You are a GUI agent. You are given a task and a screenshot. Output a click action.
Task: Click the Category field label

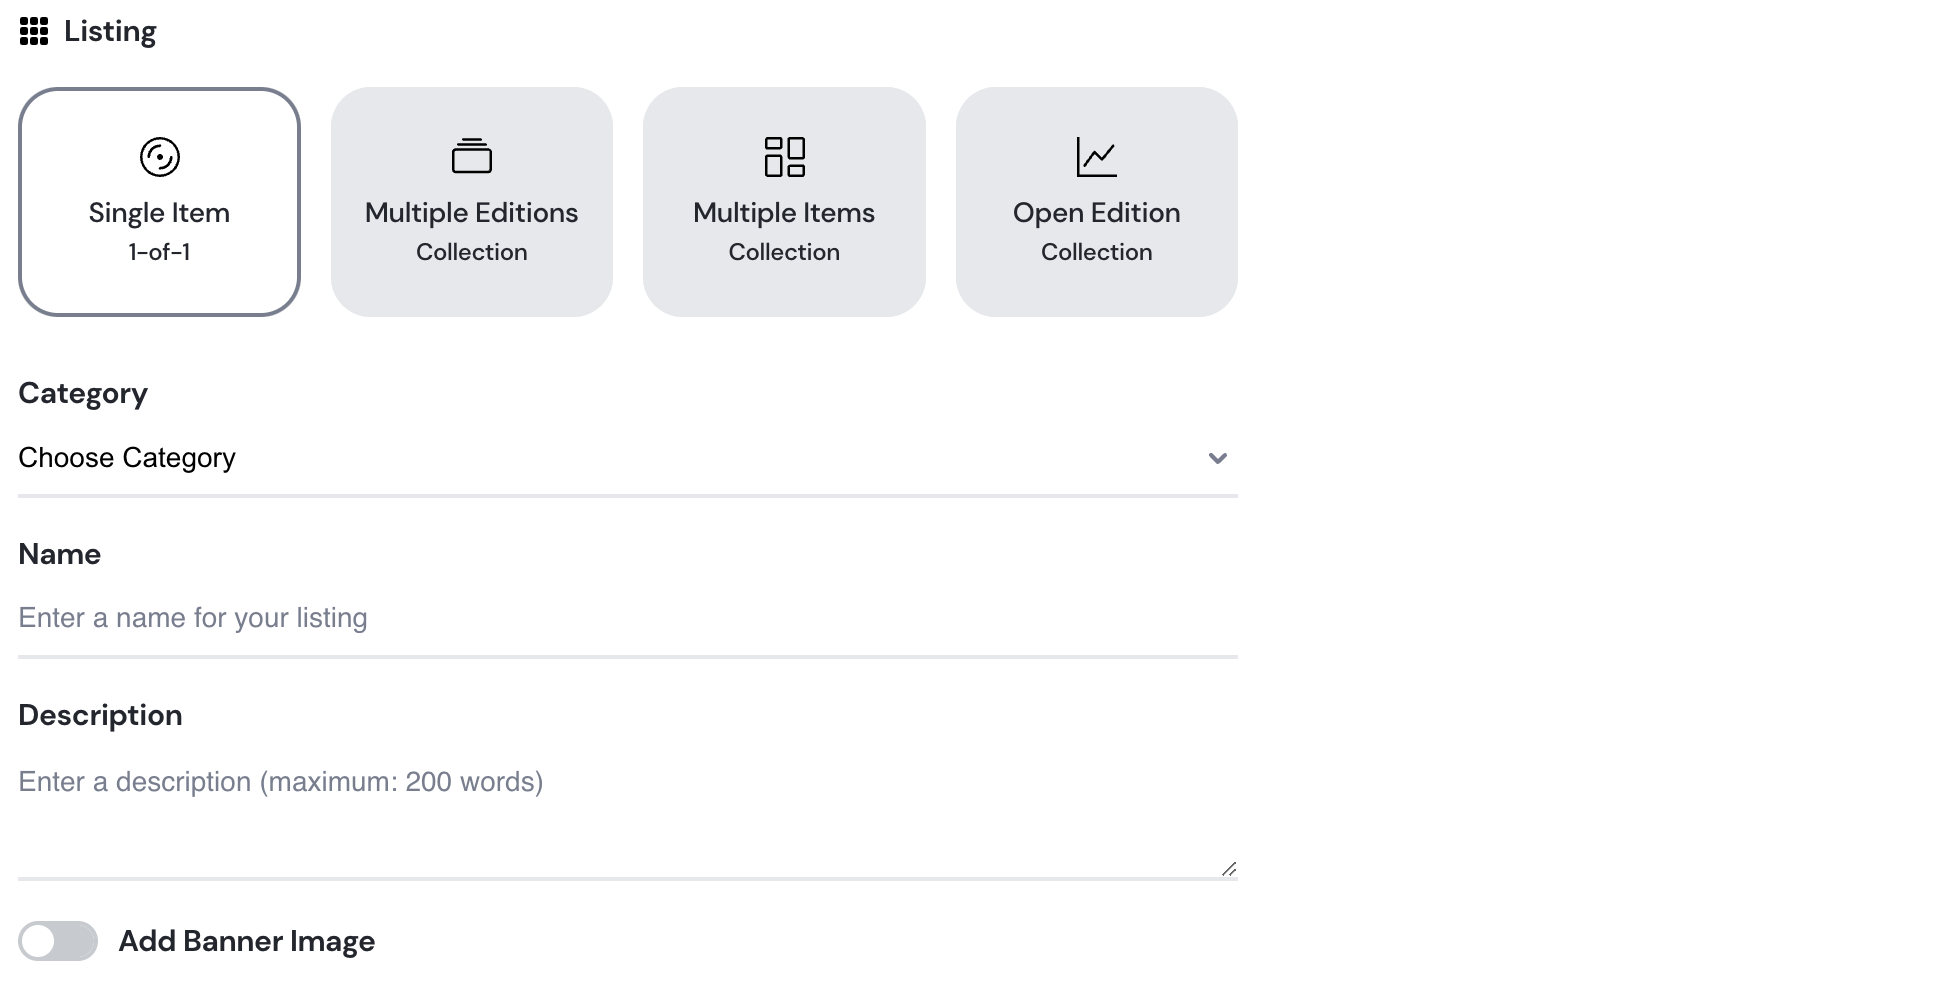83,393
